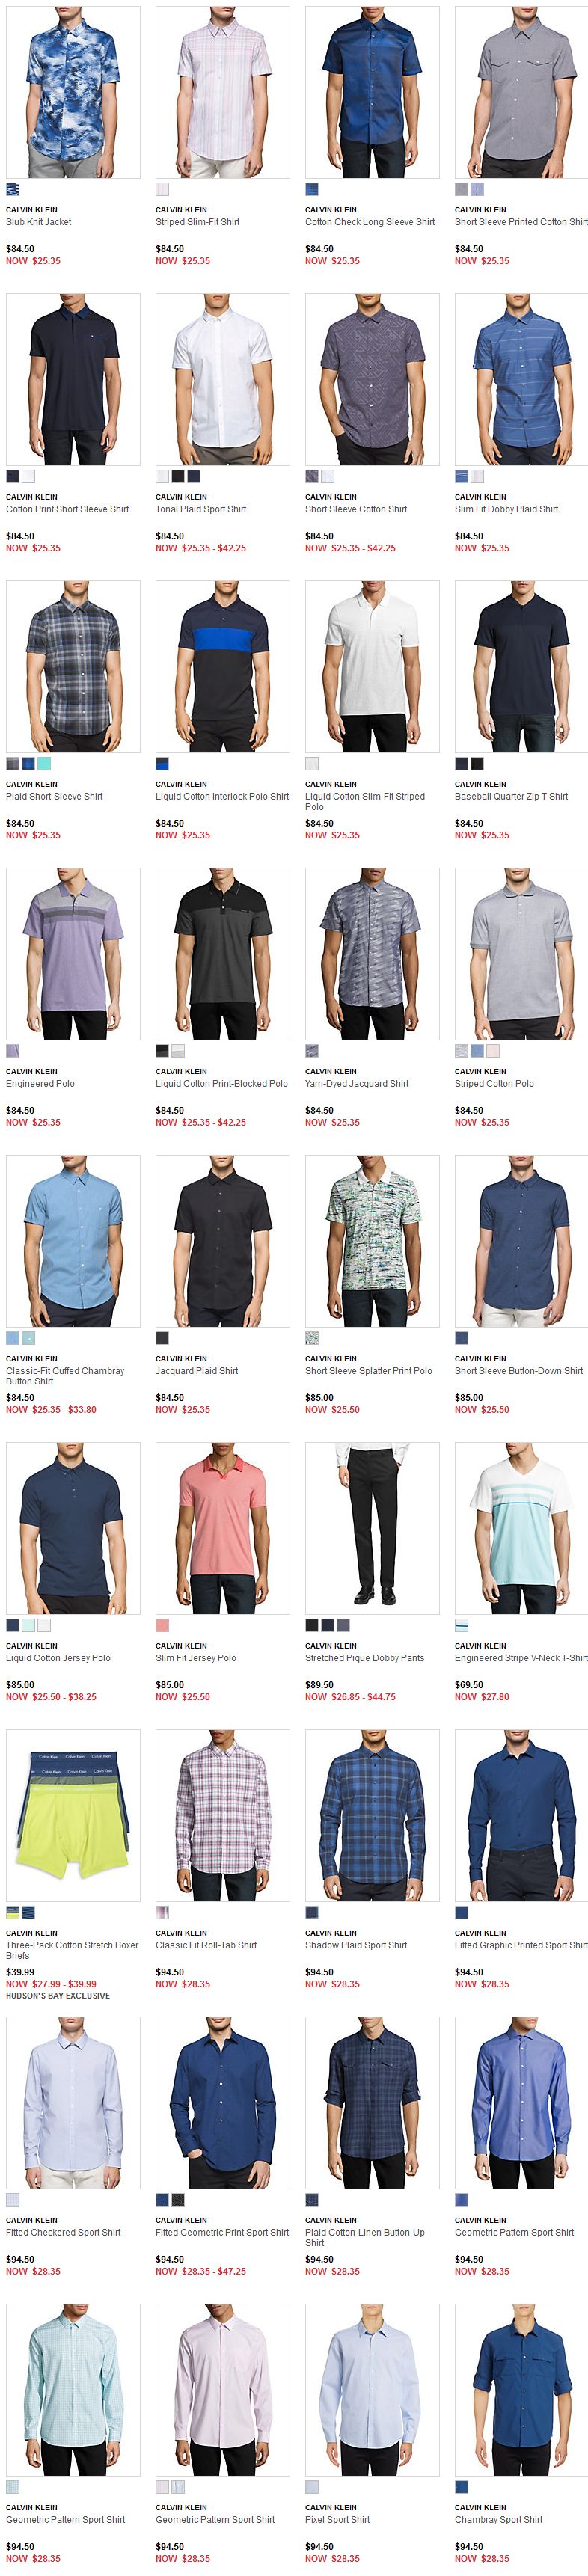588x2576 pixels.
Task: View Short Sleeve Splatter Print Polo image
Action: tap(372, 1241)
